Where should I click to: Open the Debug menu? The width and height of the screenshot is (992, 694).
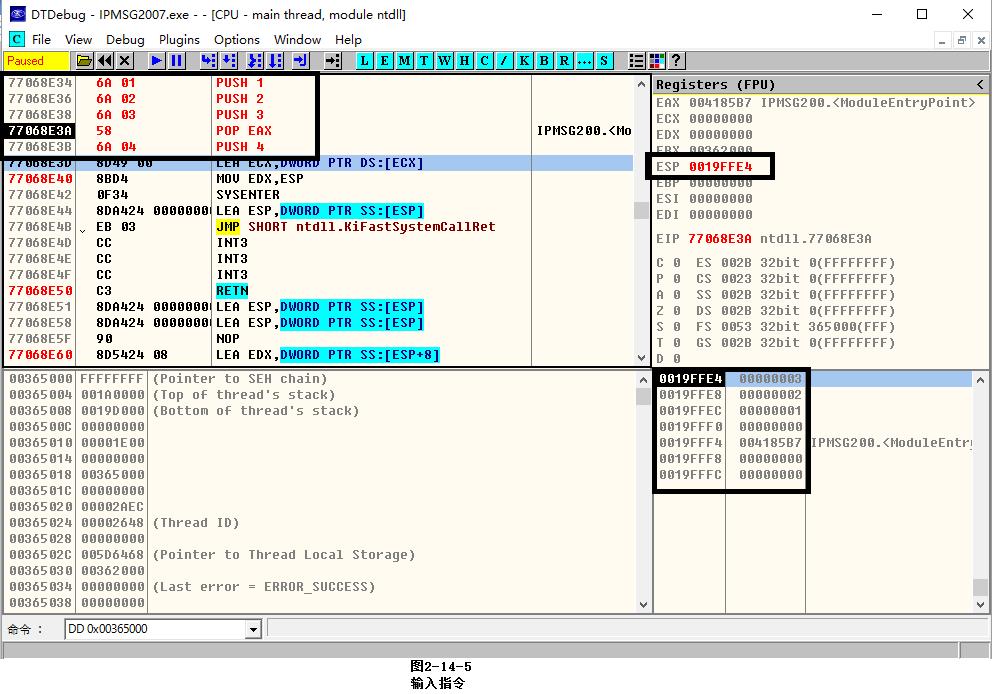tap(125, 40)
